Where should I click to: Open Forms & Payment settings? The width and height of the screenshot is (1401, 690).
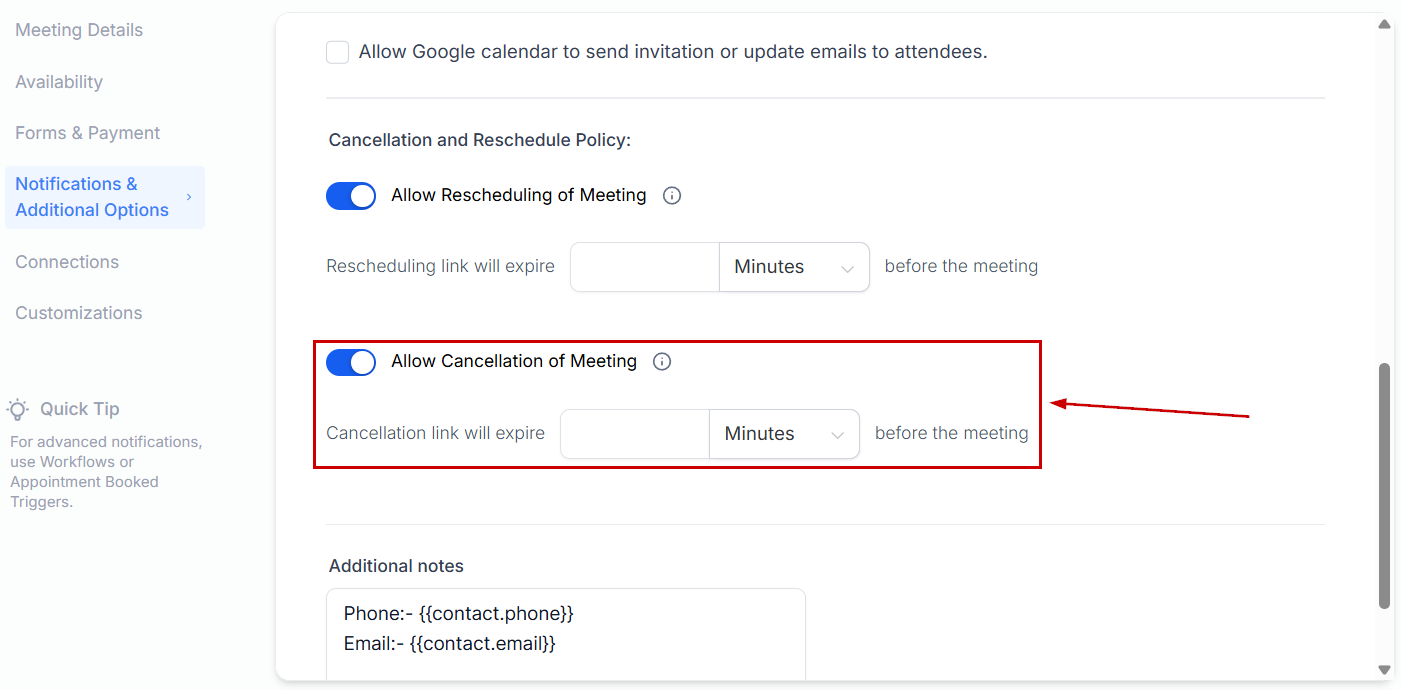pyautogui.click(x=88, y=133)
